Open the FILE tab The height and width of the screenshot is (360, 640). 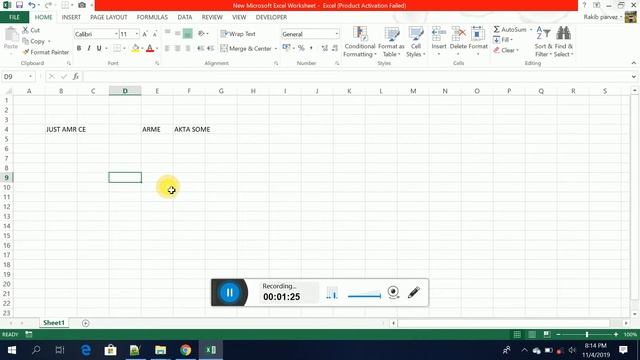(x=14, y=17)
